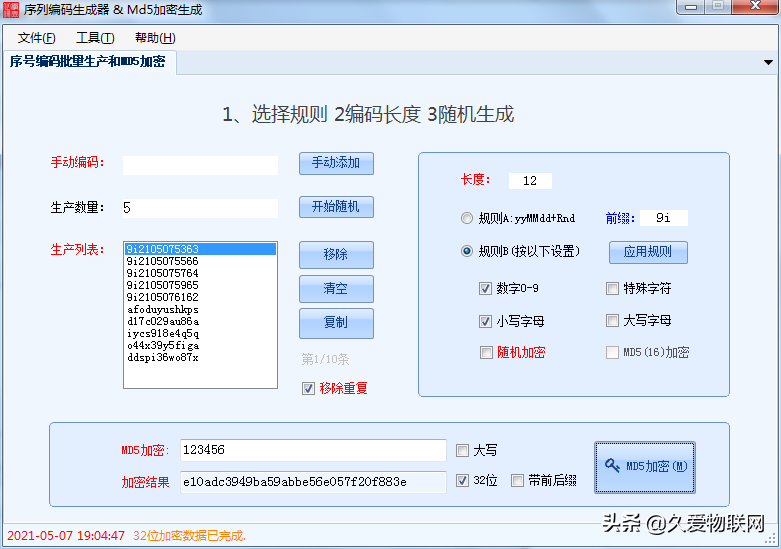Viewport: 781px width, 549px height.
Task: Click the red app icon in title bar
Action: (10, 9)
